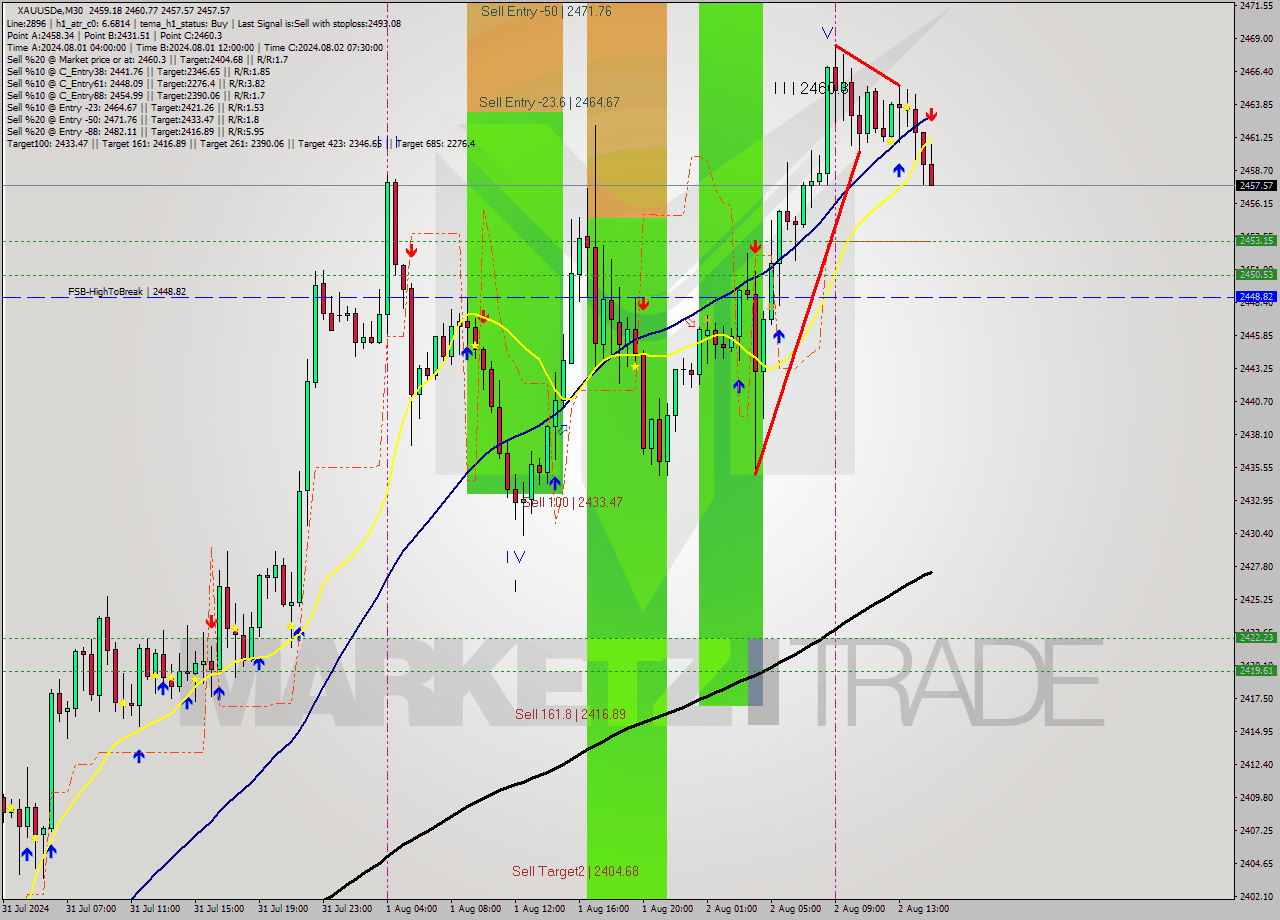Click the 2409.80 price axis label

pos(1256,797)
